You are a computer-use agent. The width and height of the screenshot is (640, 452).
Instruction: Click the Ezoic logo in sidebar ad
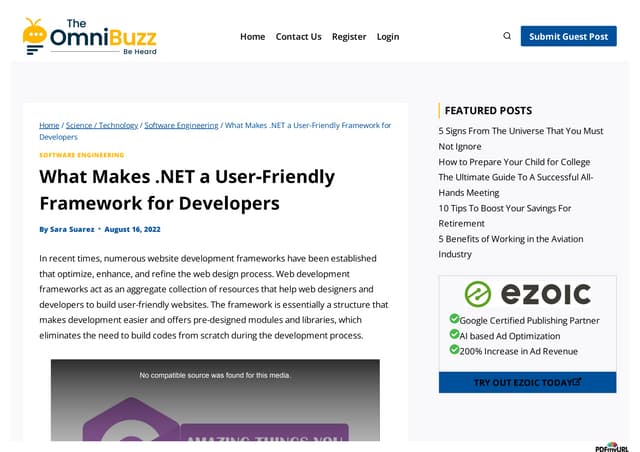point(527,294)
